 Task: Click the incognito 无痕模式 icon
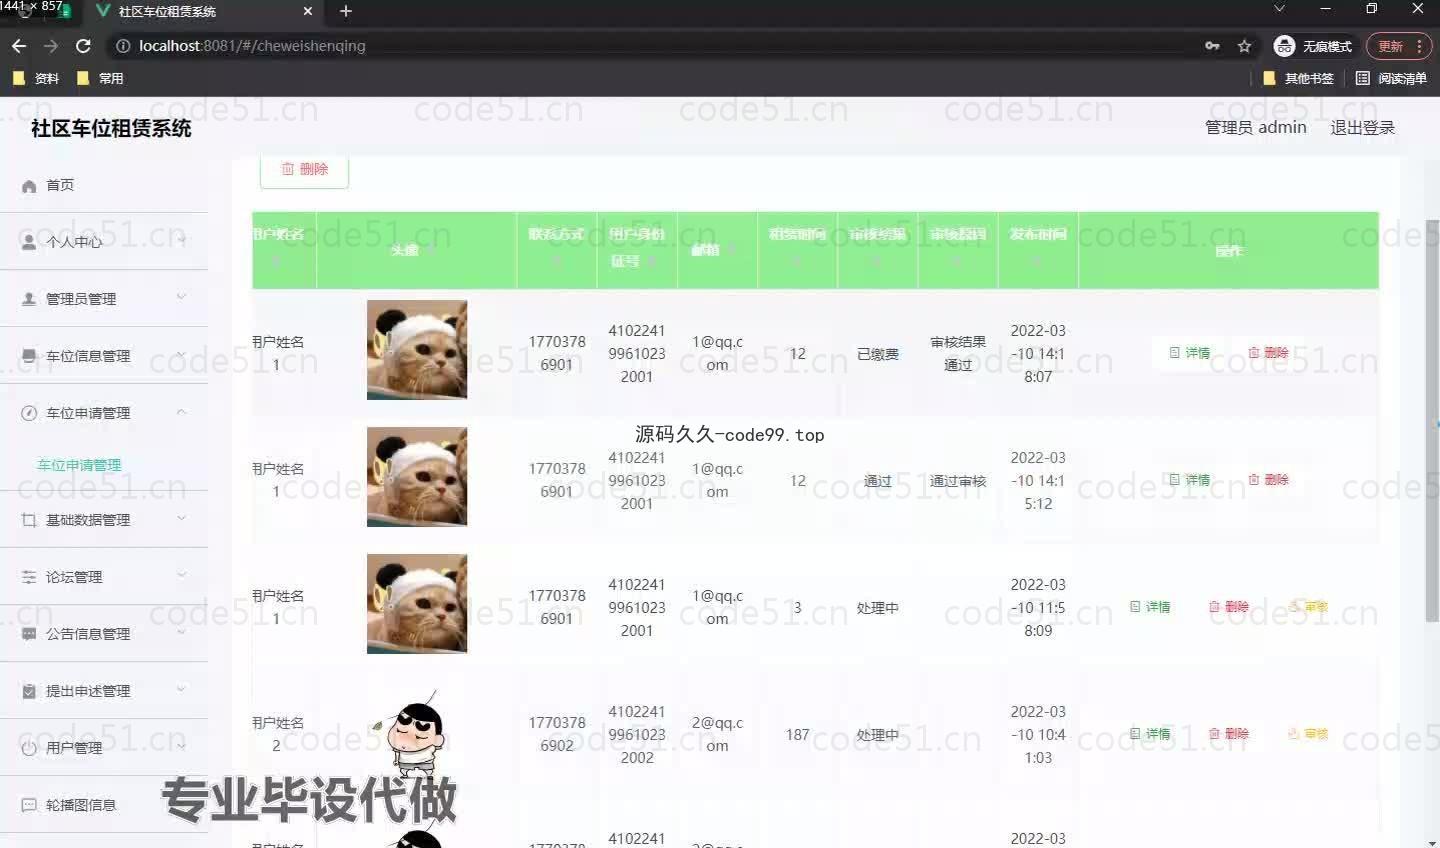[1284, 46]
